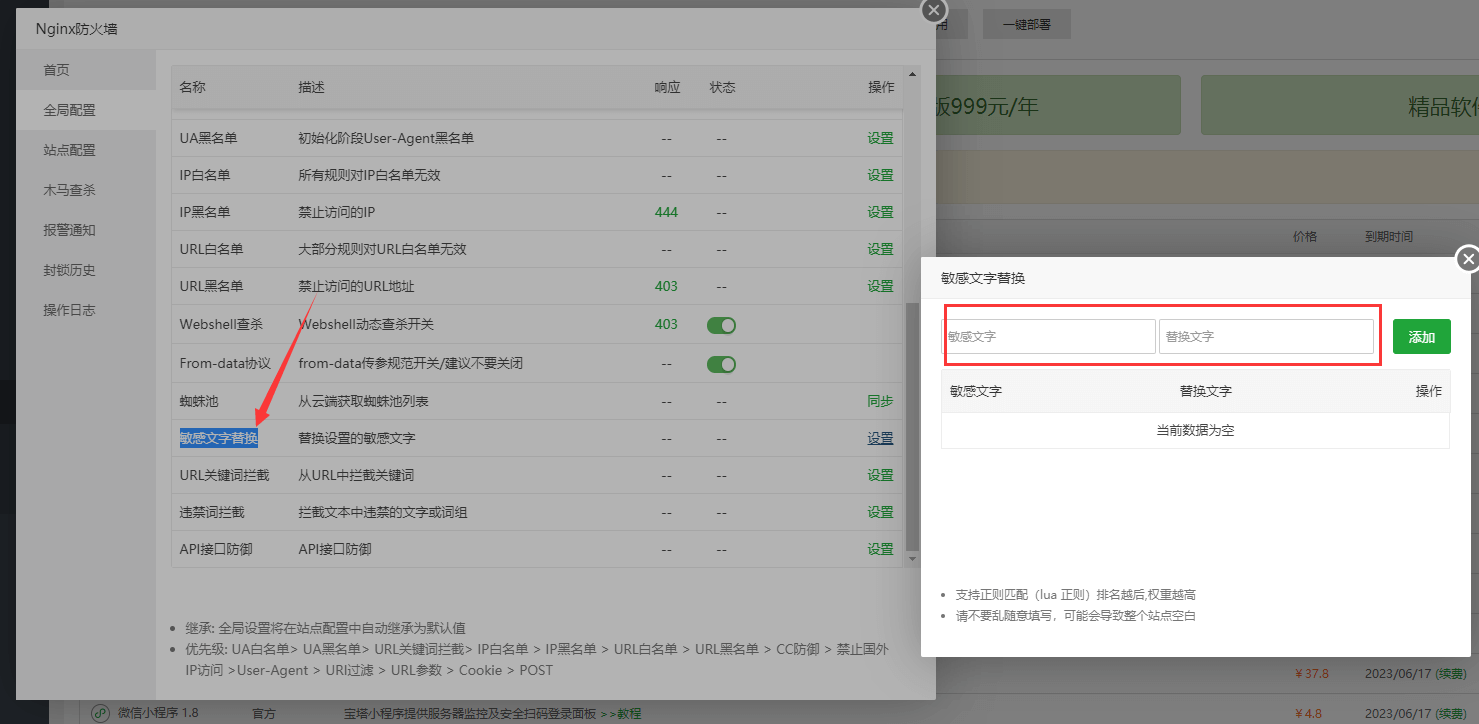Click the 一键部署 button in the background

[1026, 25]
